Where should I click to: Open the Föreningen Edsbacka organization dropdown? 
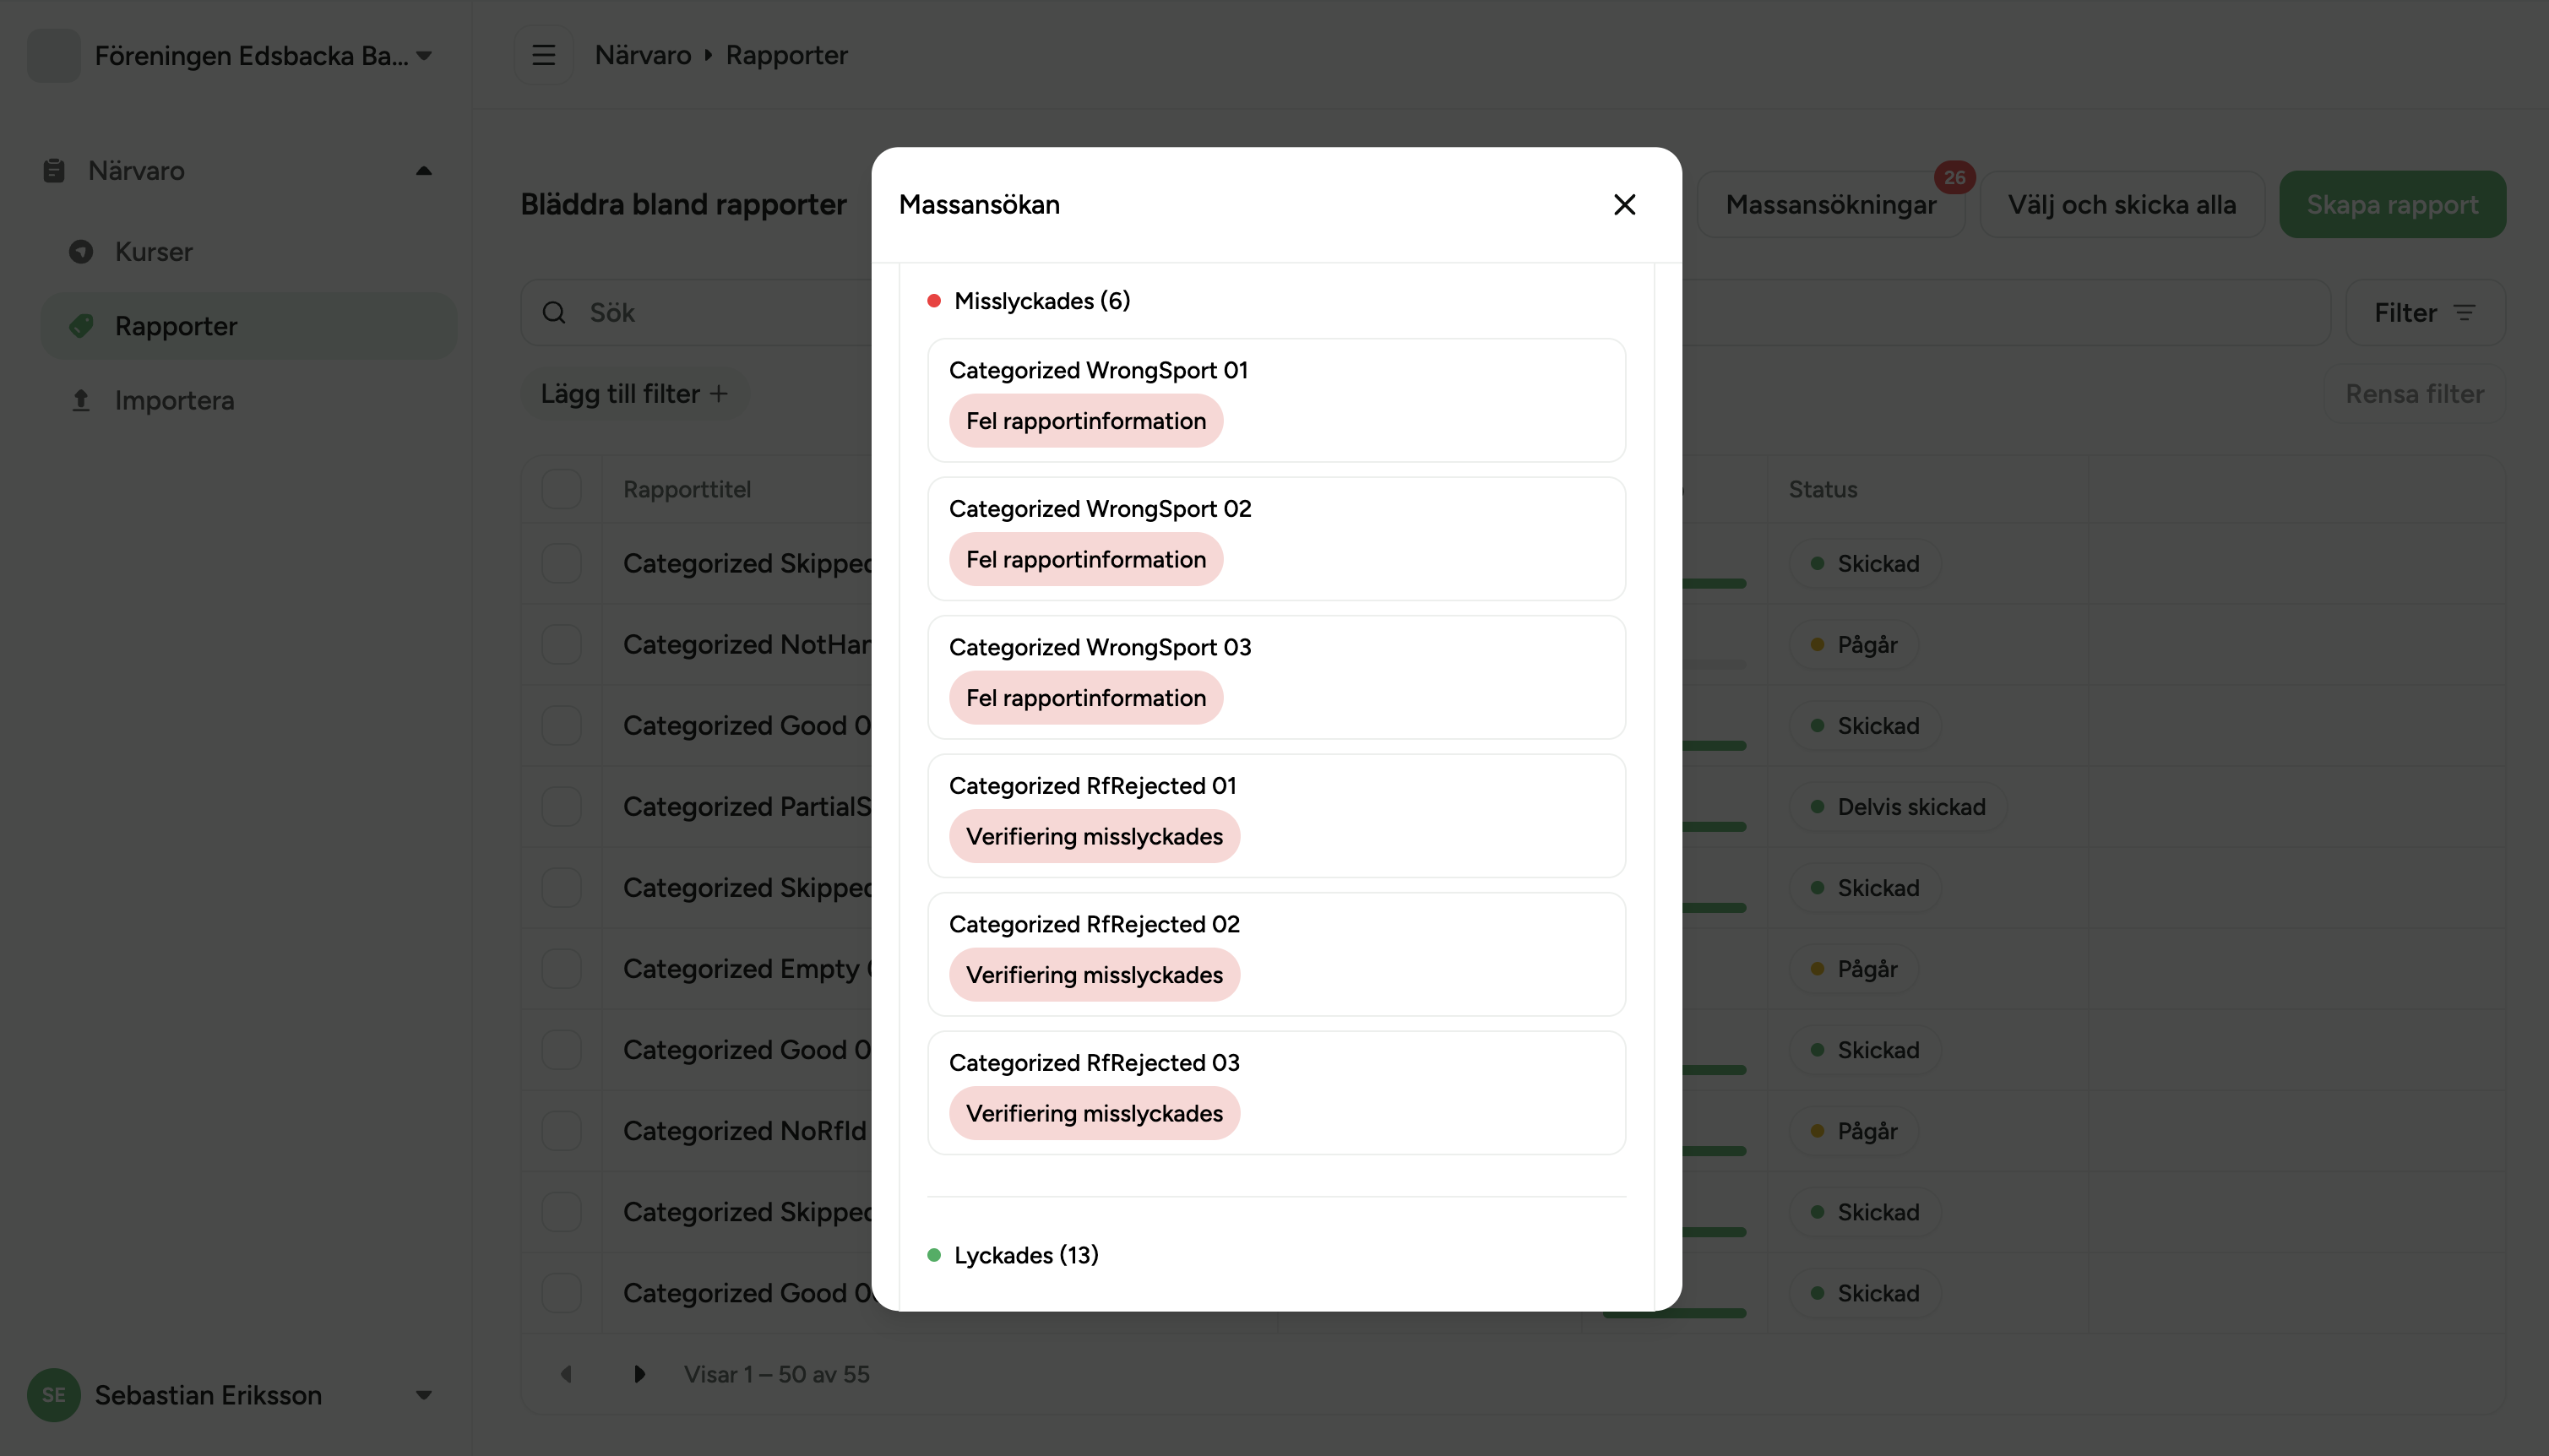point(424,56)
